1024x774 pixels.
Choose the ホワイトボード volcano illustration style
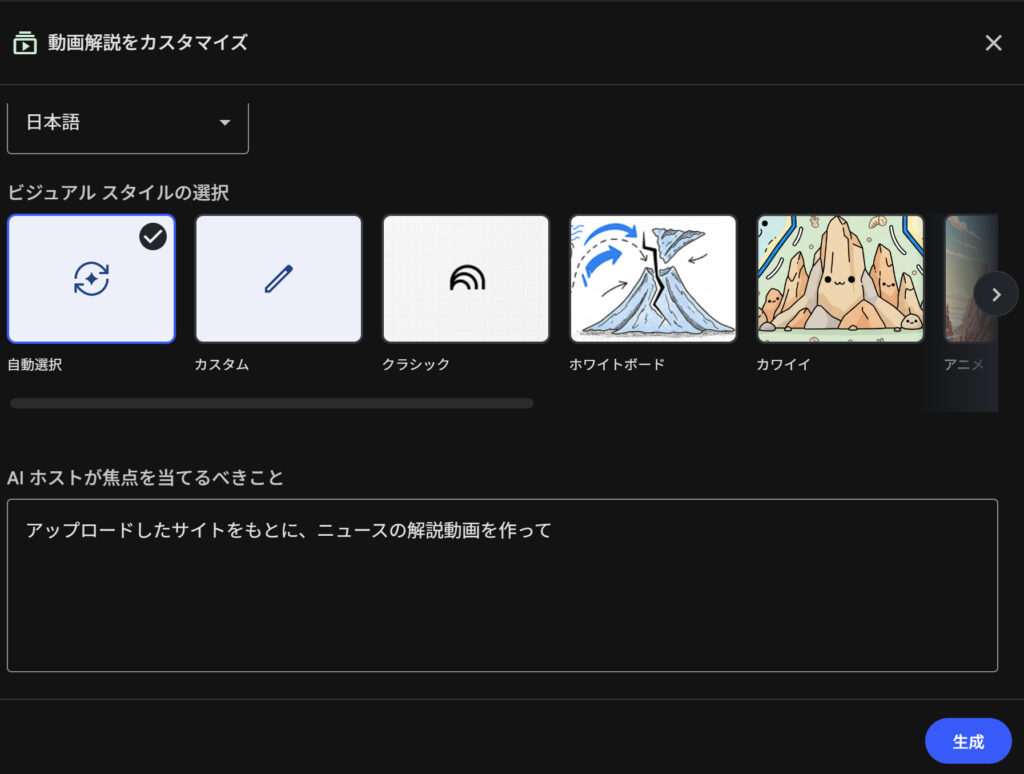coord(653,278)
